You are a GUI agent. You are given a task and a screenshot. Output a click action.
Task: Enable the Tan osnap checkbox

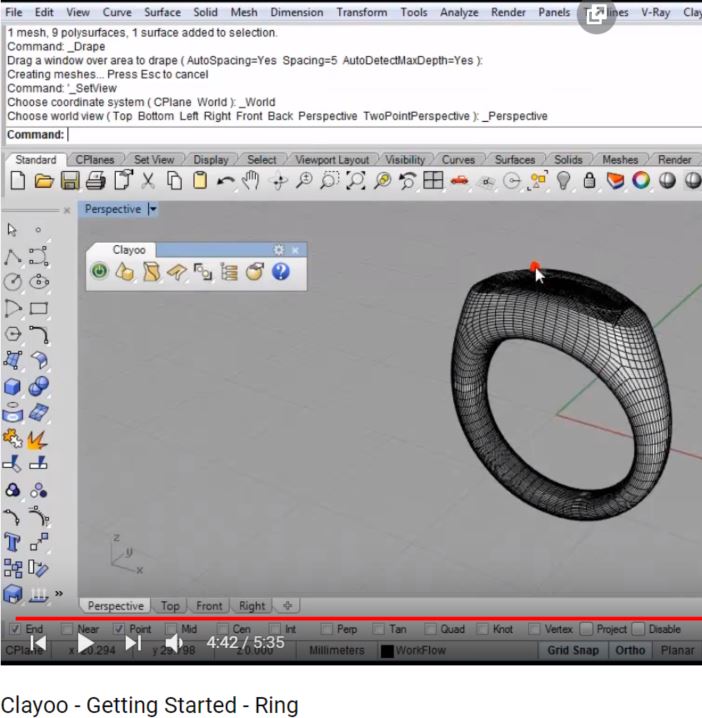click(378, 629)
